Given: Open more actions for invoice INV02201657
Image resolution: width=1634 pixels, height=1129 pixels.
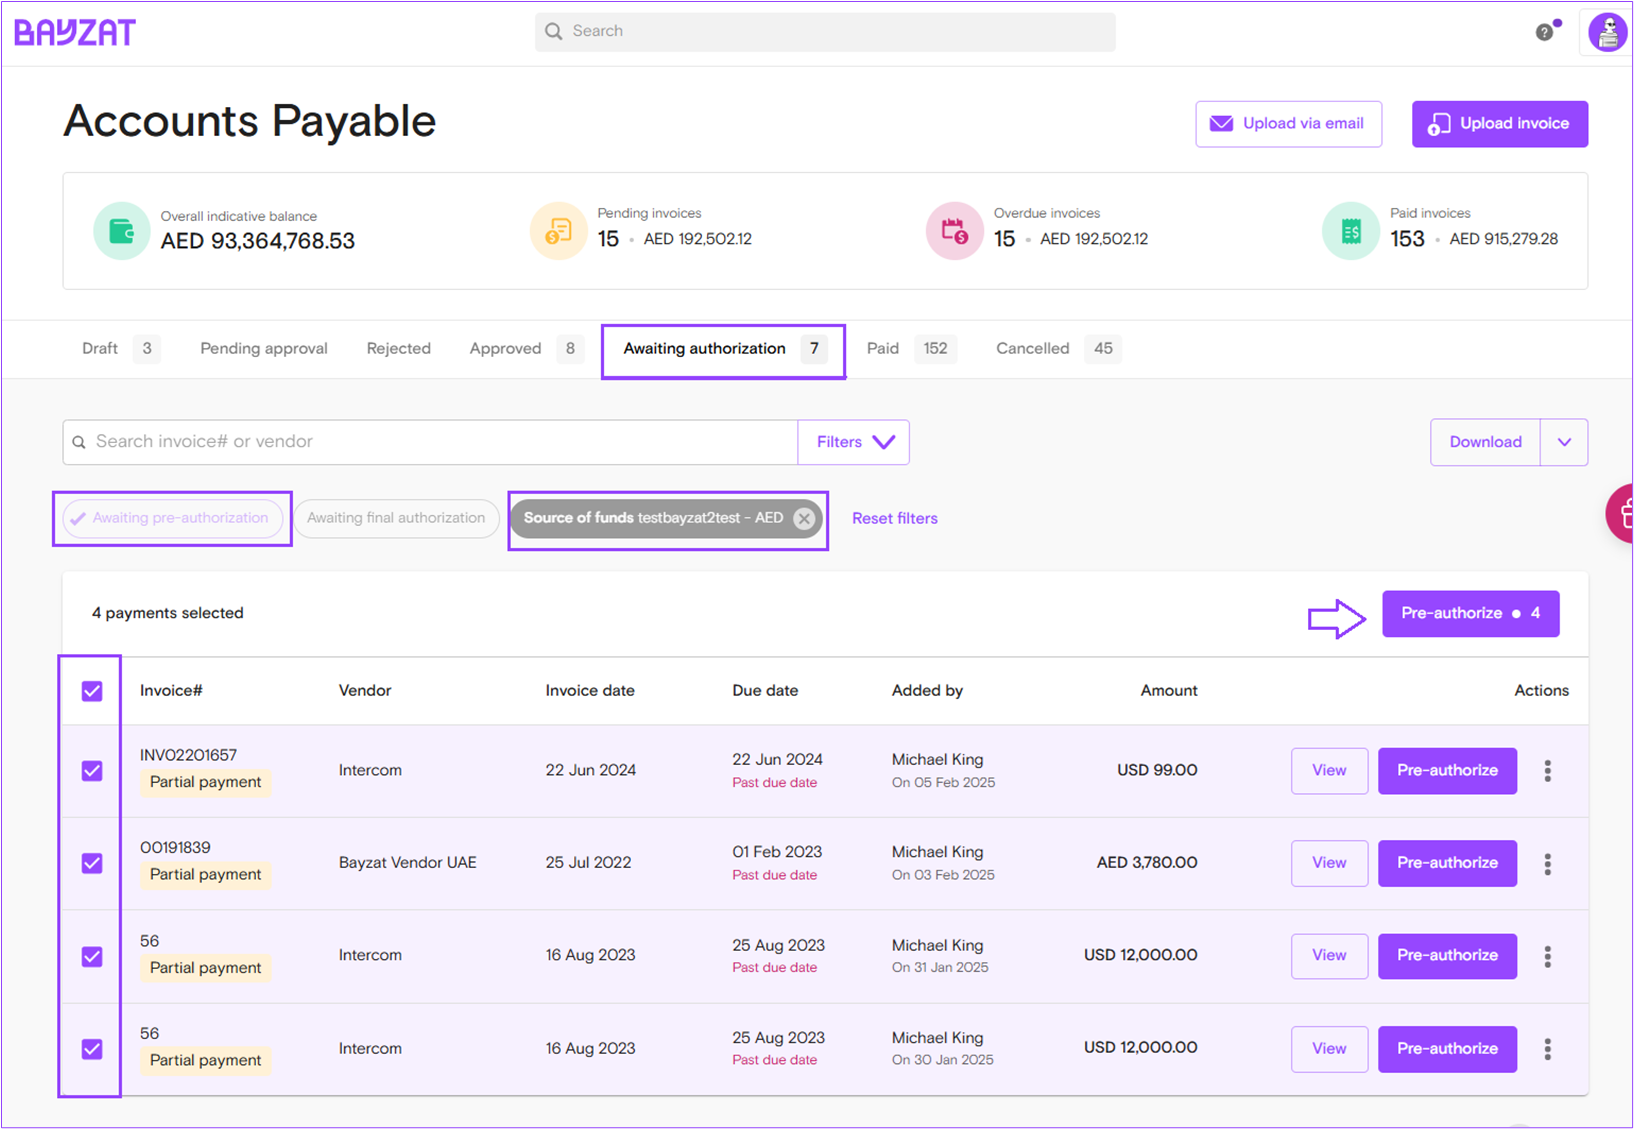Looking at the screenshot, I should tap(1547, 771).
